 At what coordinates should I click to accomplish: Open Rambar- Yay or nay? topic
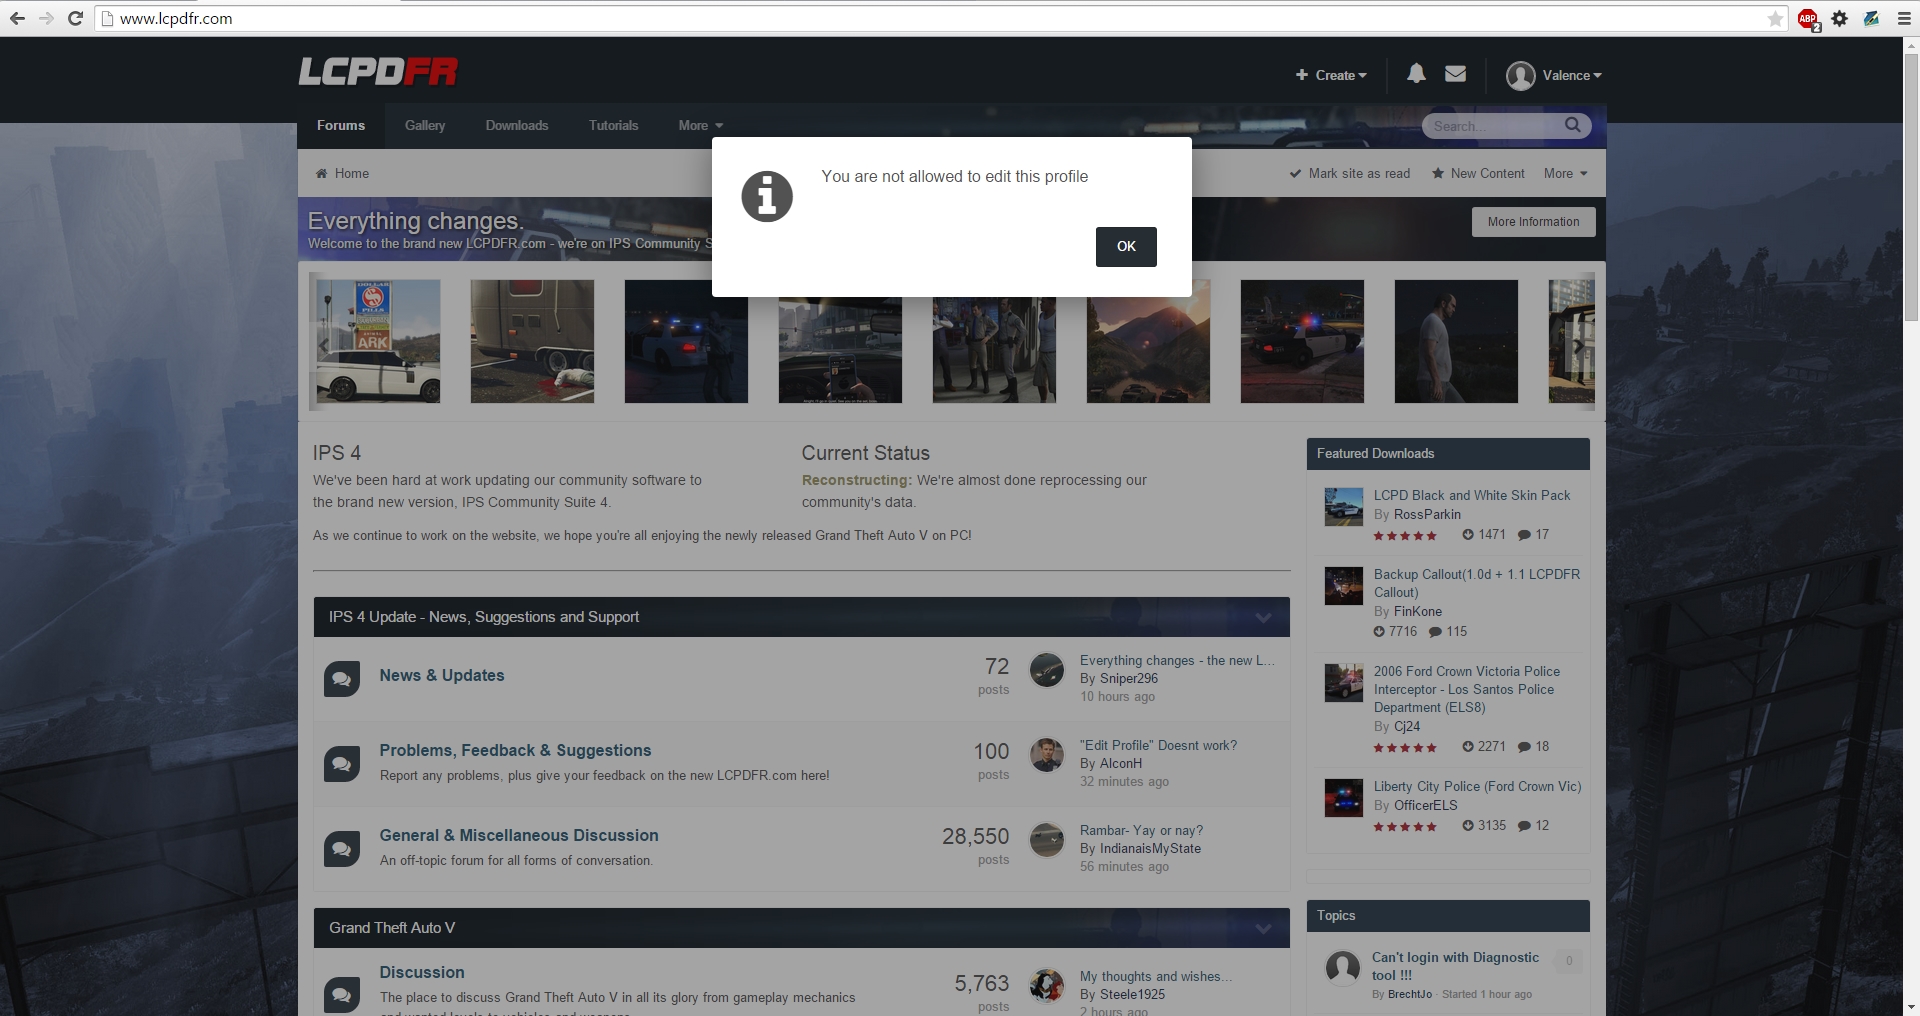point(1141,830)
